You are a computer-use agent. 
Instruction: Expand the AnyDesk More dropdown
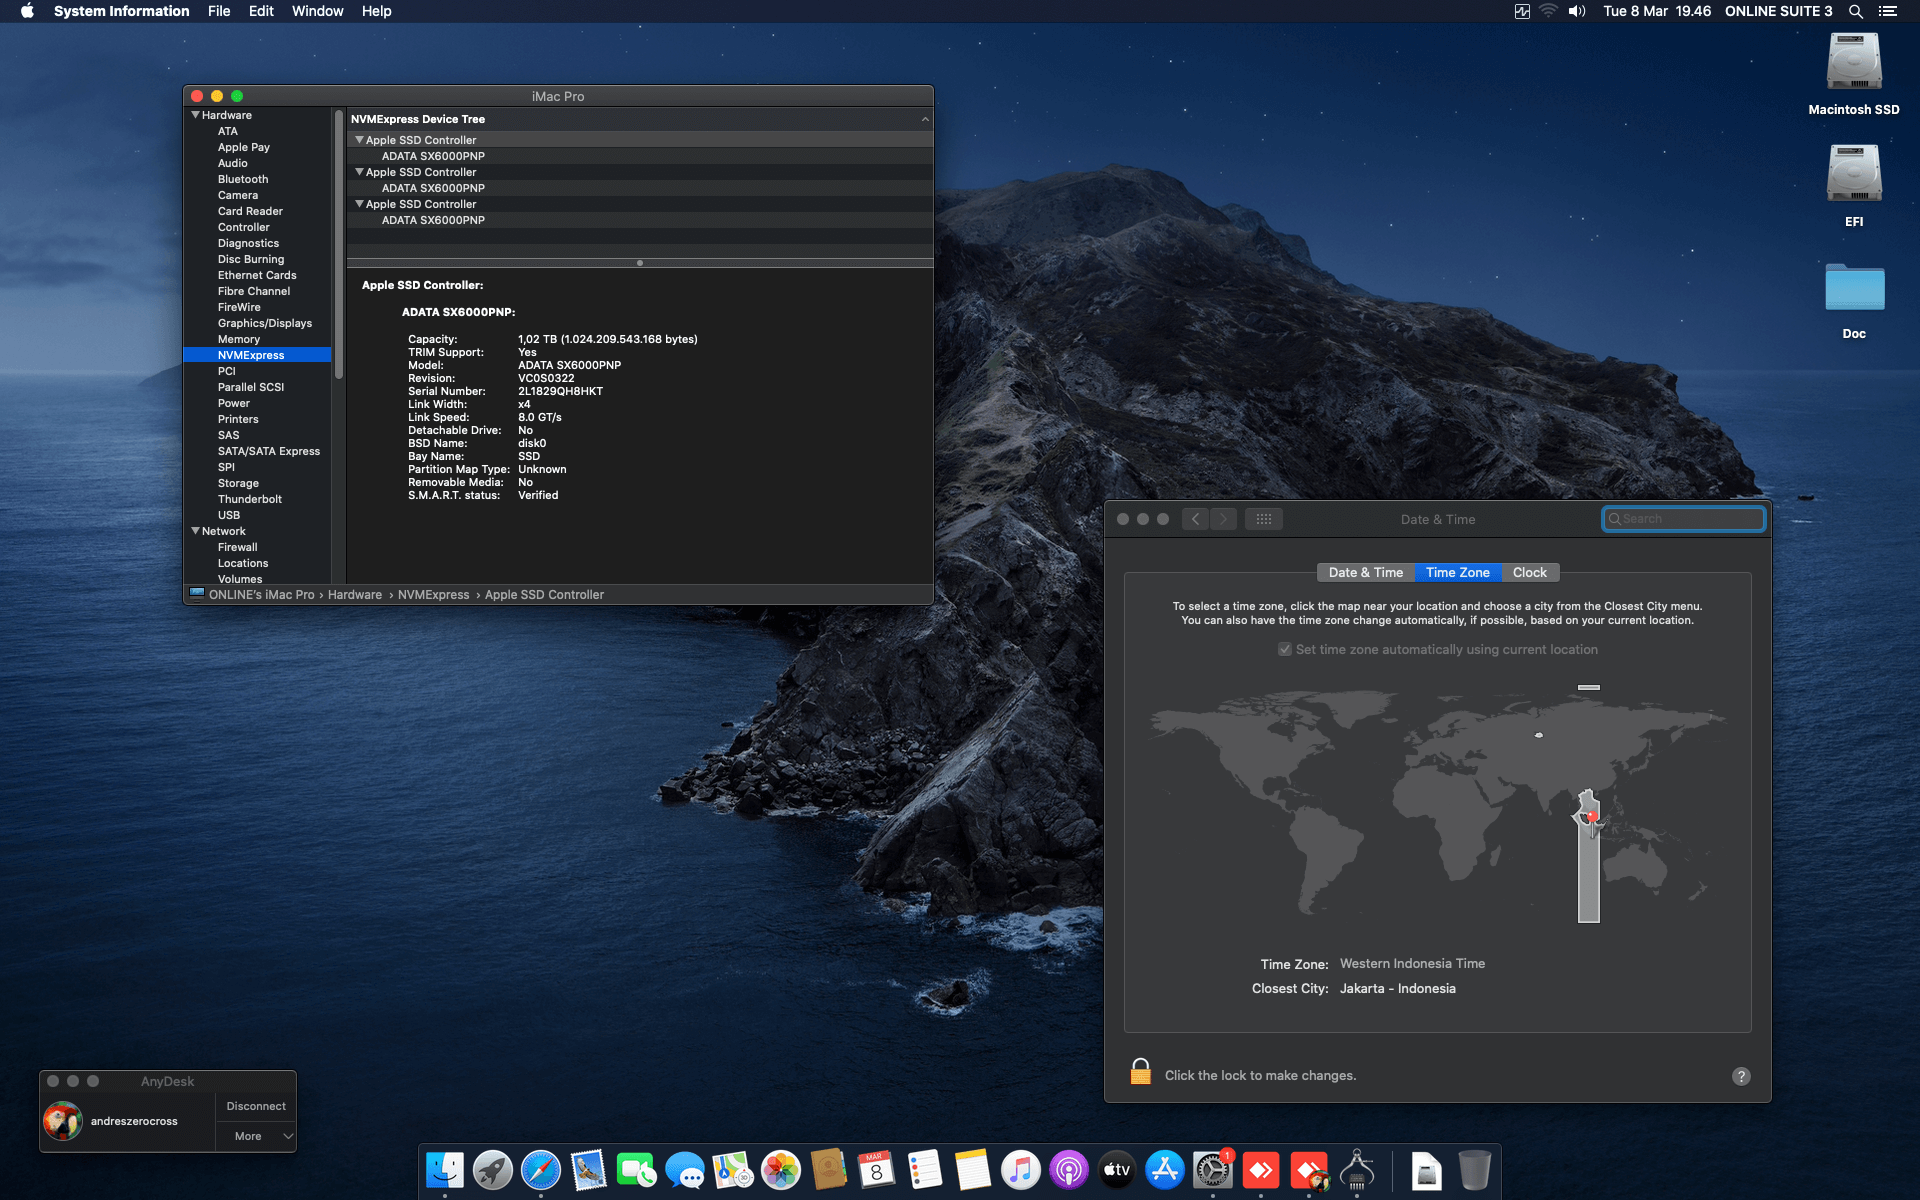point(256,1136)
